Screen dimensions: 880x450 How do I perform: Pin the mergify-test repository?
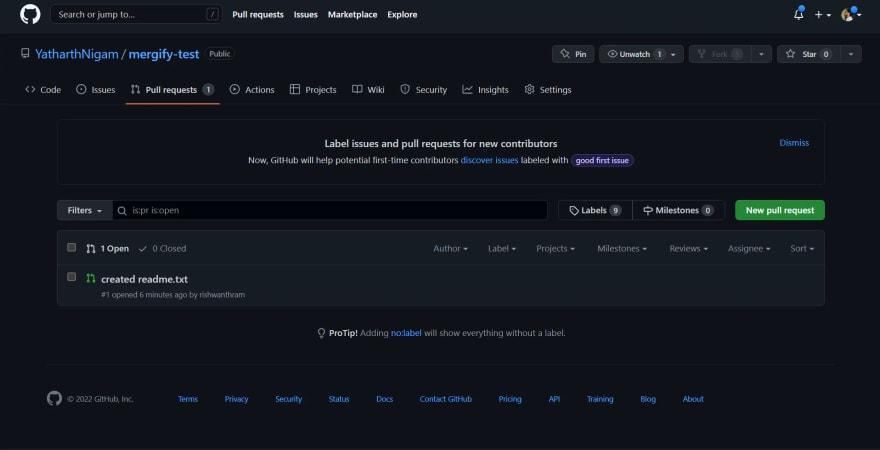[x=573, y=54]
